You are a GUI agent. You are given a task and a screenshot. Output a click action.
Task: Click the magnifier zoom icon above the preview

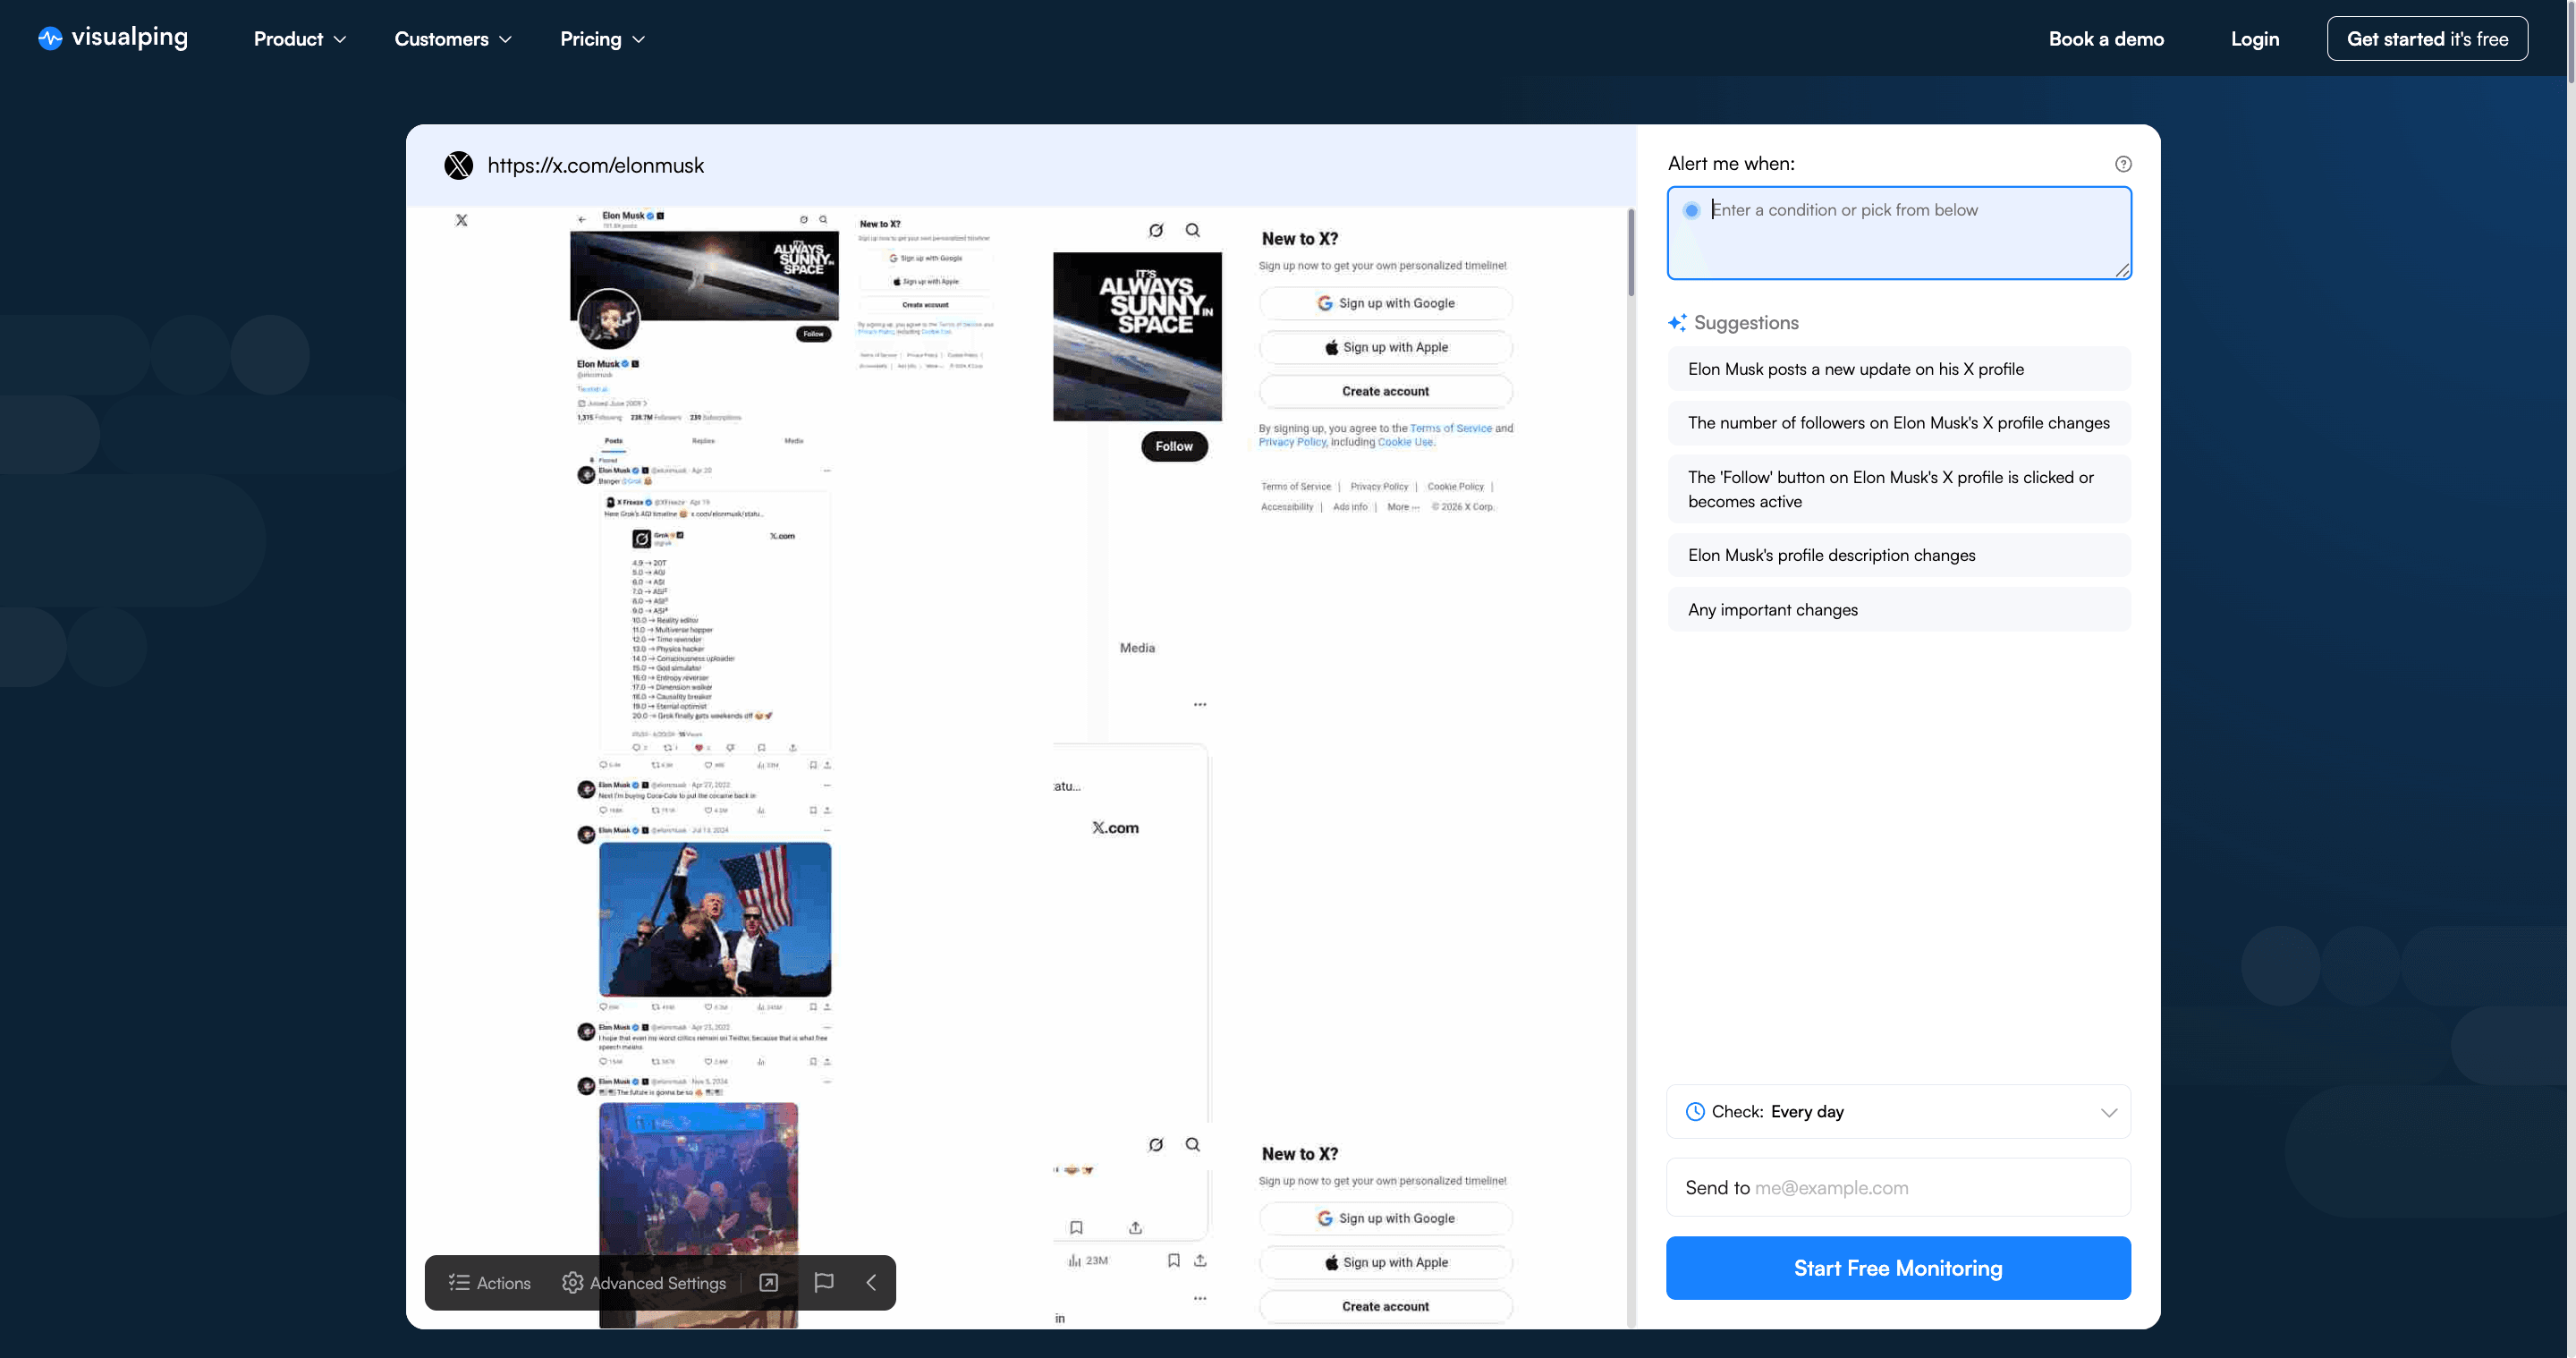coord(1192,230)
